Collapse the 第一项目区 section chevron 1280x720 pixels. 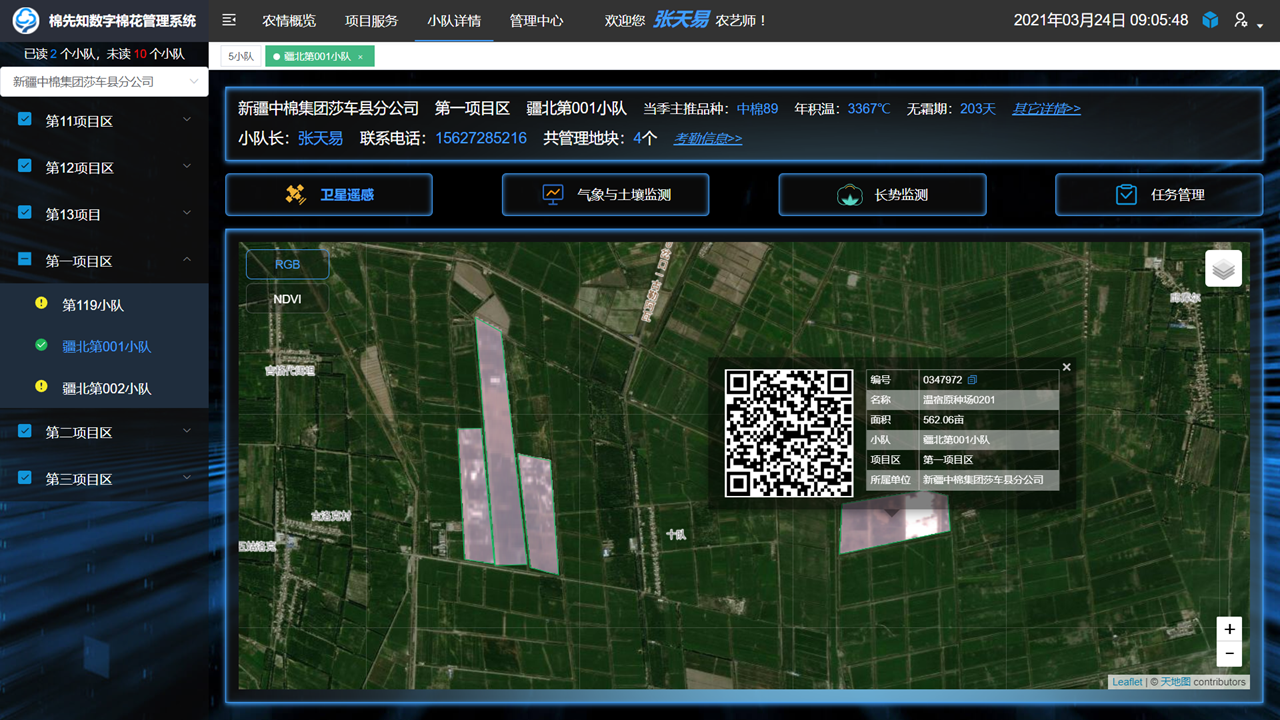click(x=187, y=260)
